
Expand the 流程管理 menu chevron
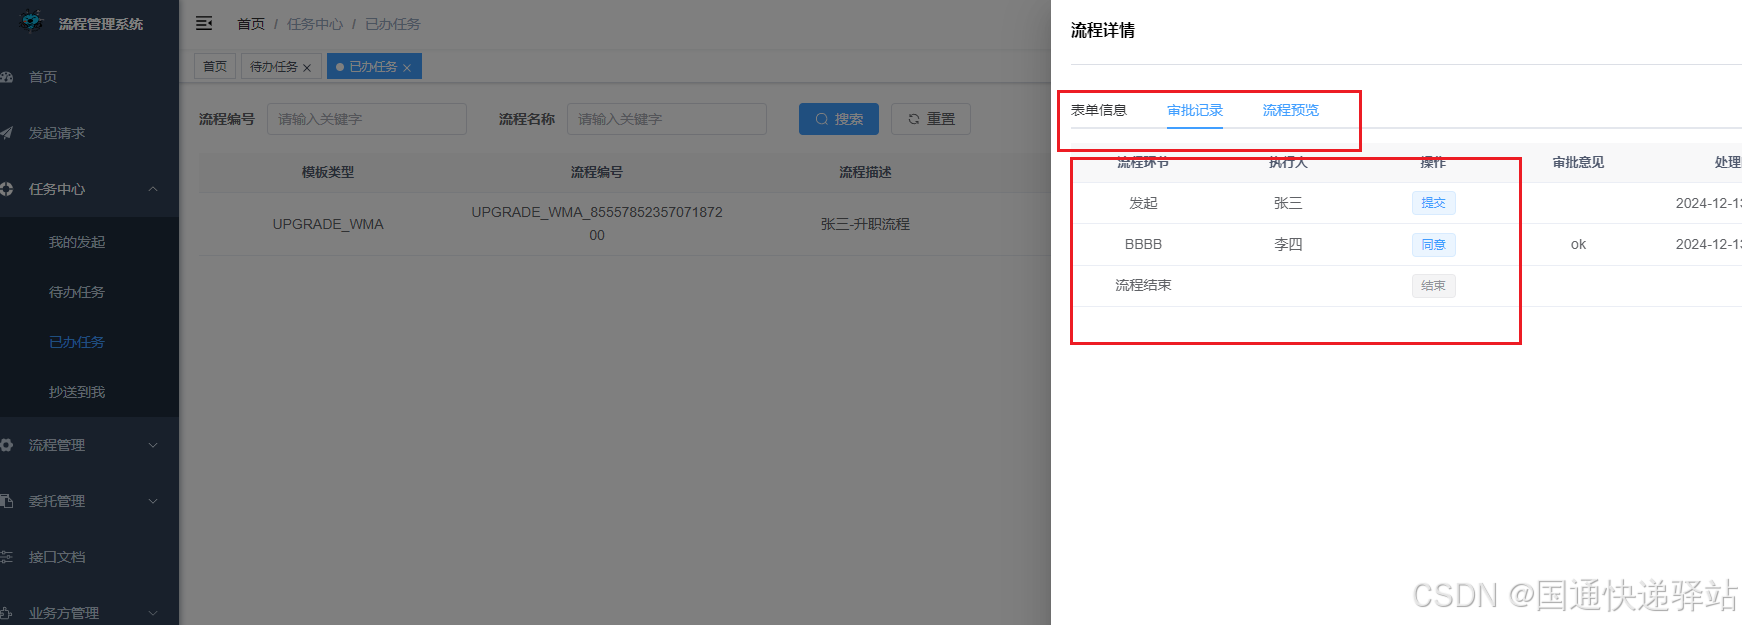pos(153,445)
